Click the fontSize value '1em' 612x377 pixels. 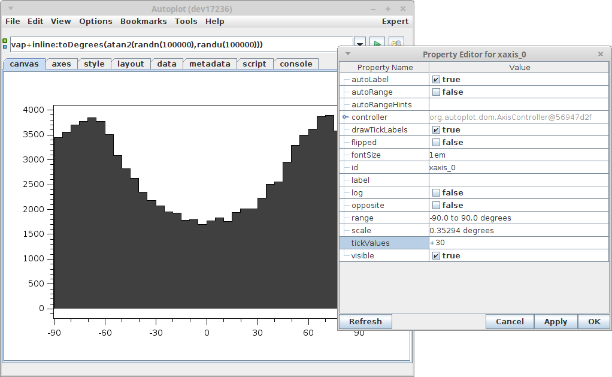(x=438, y=155)
